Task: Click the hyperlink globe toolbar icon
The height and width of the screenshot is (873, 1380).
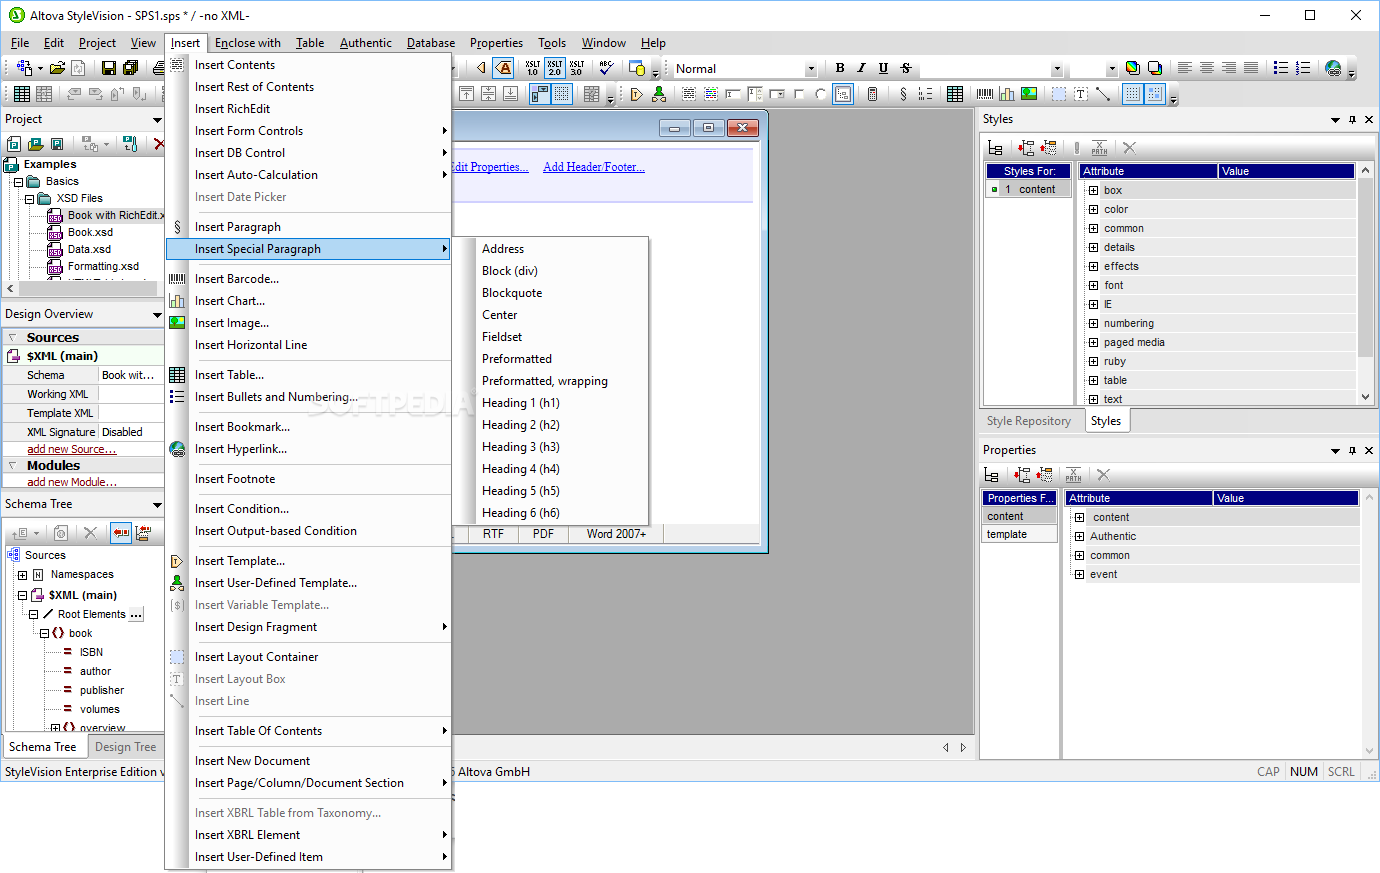Action: [x=1333, y=68]
